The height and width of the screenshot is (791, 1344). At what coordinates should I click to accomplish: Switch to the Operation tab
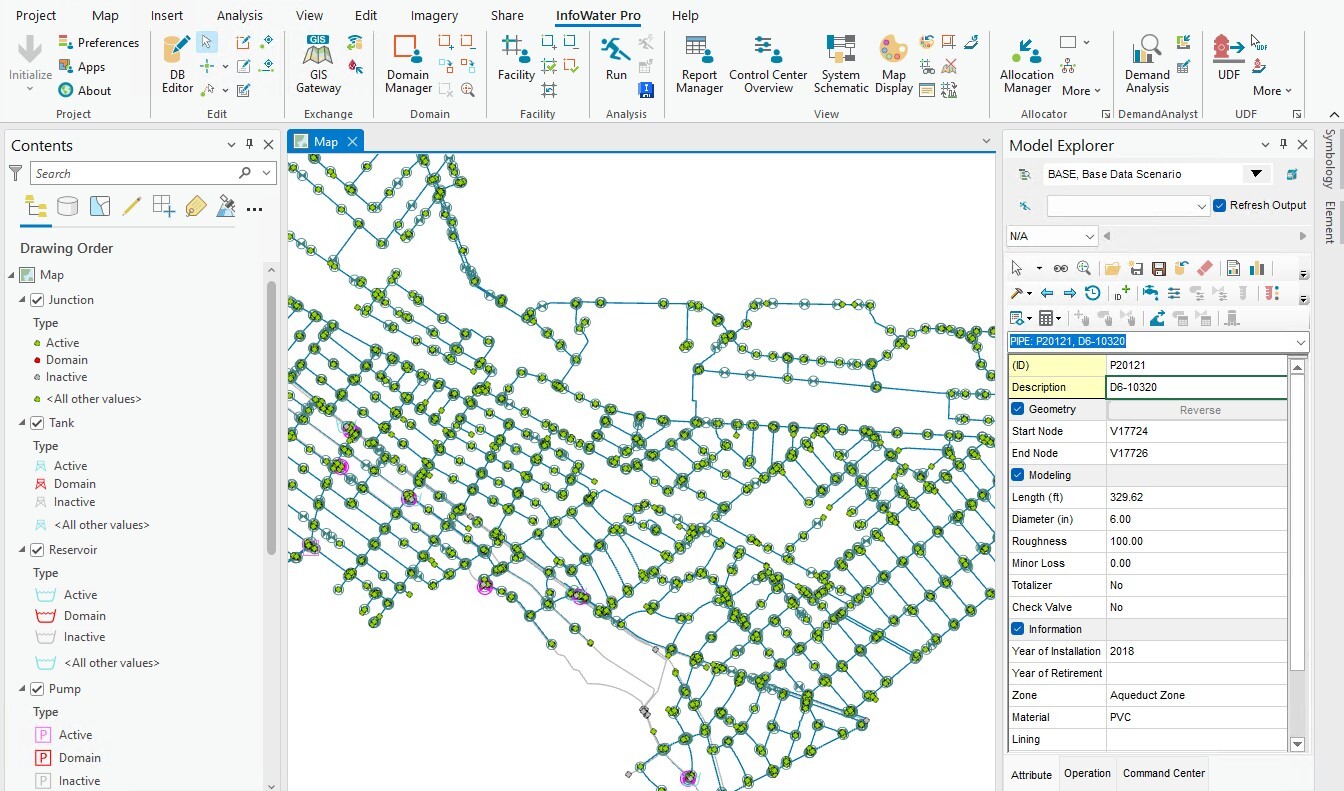pyautogui.click(x=1087, y=773)
